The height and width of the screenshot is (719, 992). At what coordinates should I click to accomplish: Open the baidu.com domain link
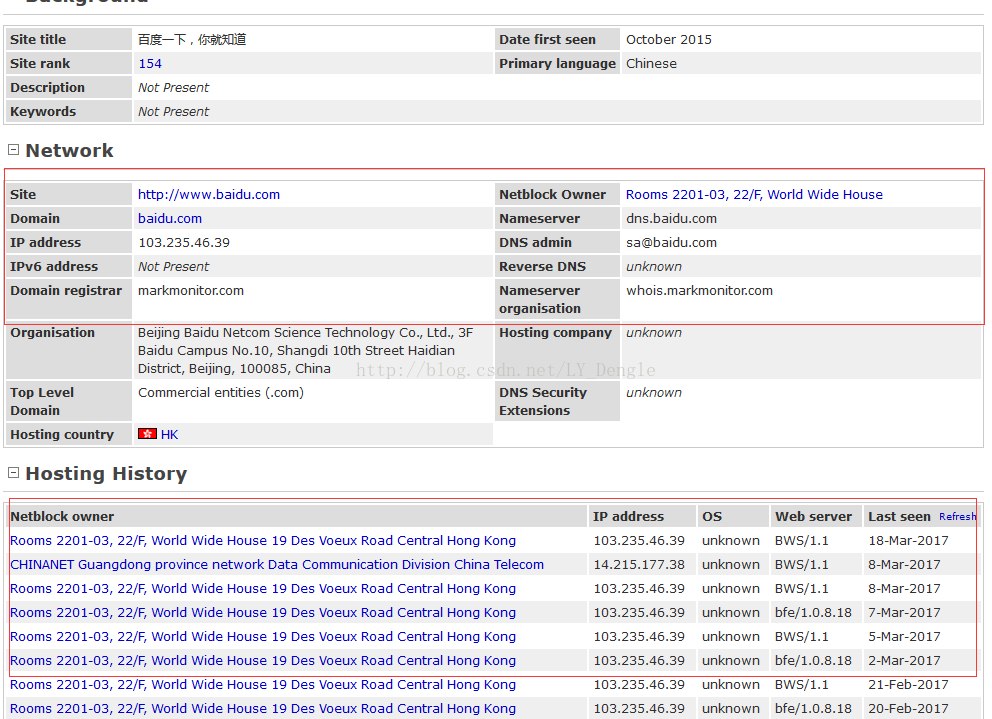pos(170,219)
